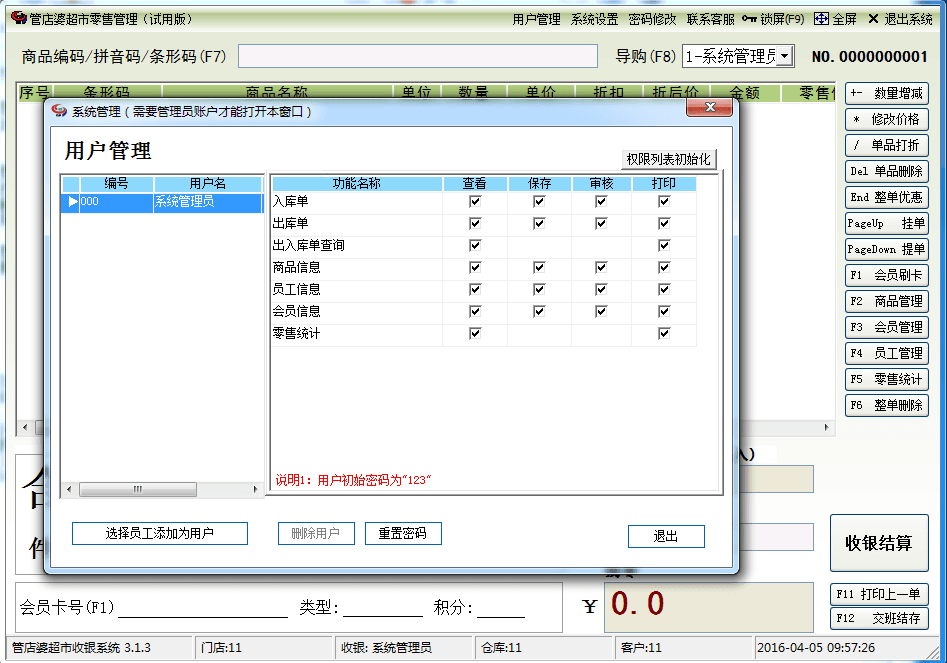Image resolution: width=947 pixels, height=663 pixels.
Task: Click the 商品编码/拼音码/条形码 input field
Action: pyautogui.click(x=417, y=57)
